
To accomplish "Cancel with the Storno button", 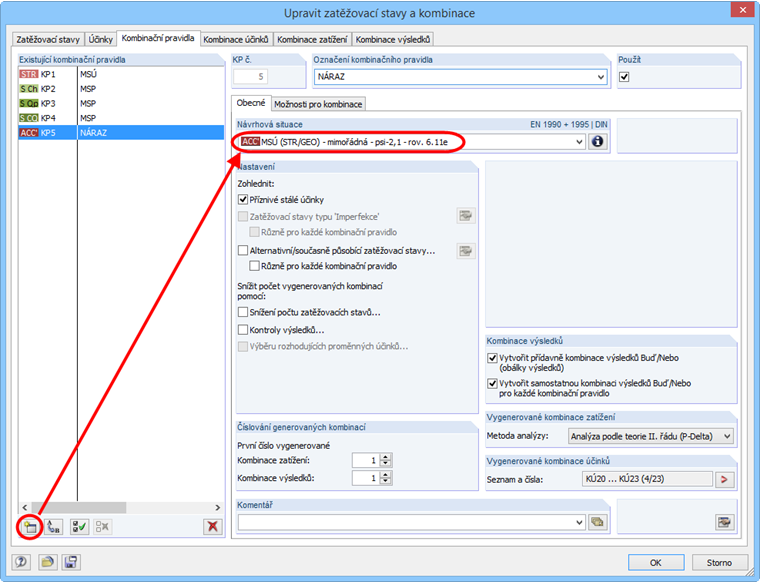I will coord(719,563).
